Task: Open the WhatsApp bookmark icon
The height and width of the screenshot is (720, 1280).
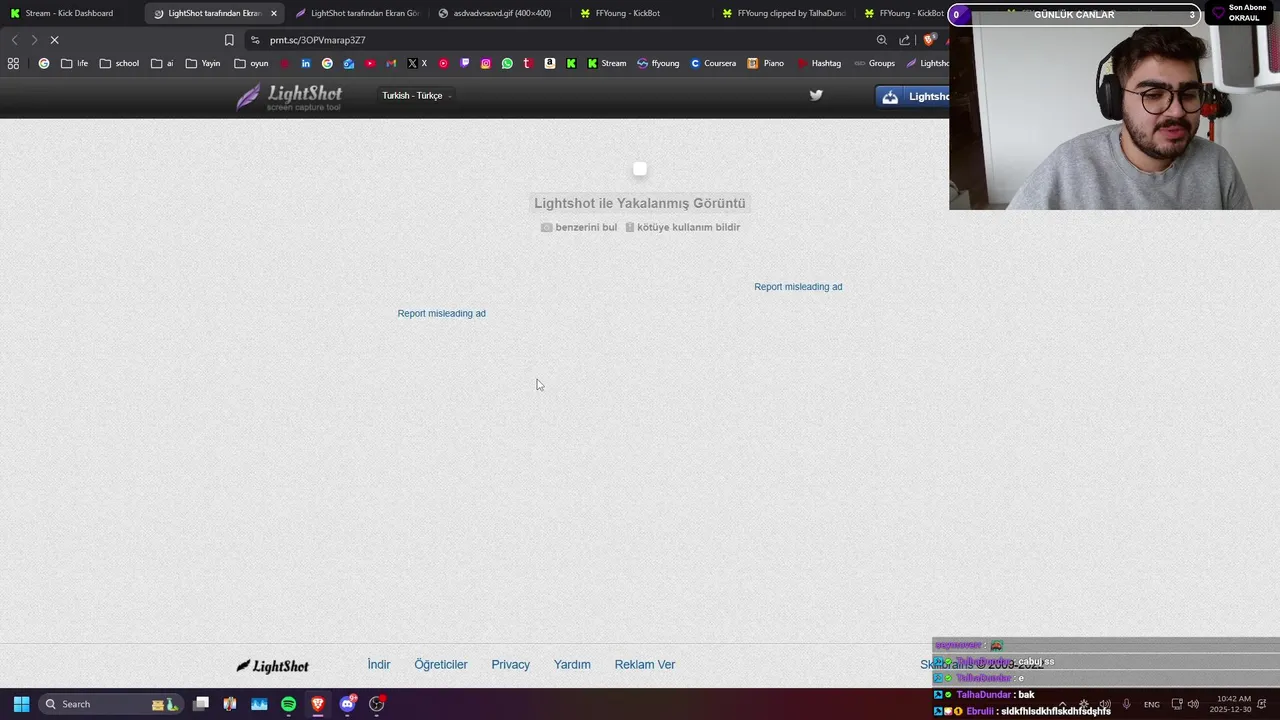Action: pyautogui.click(x=507, y=63)
